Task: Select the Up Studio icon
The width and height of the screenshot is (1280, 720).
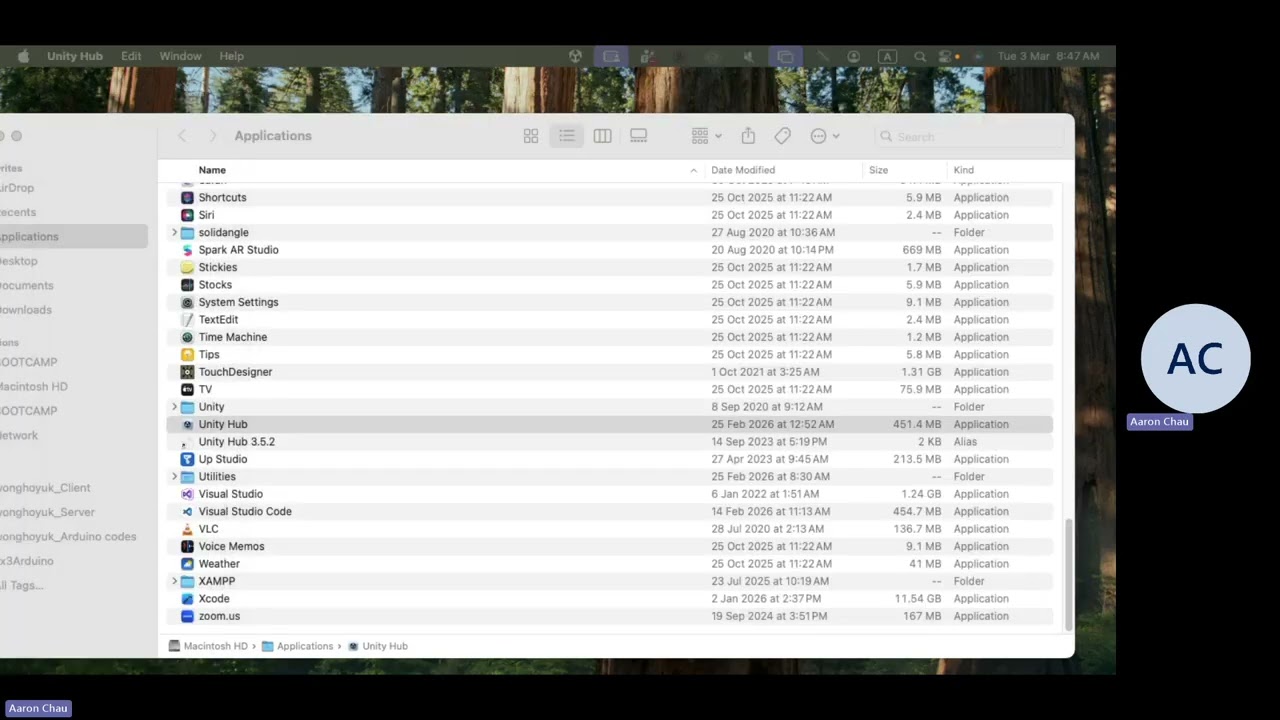Action: (x=187, y=459)
